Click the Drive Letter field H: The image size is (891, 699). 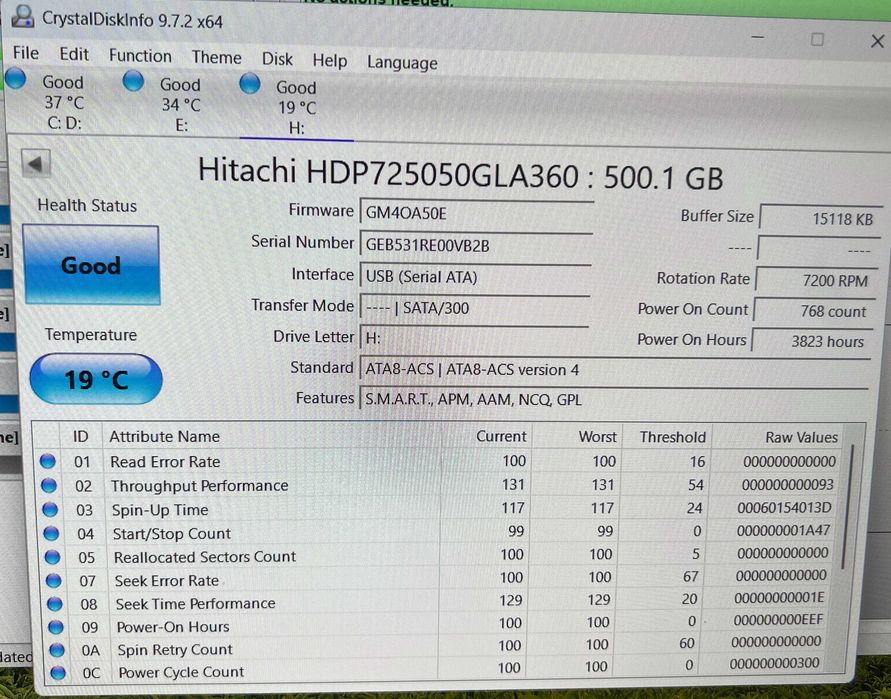point(474,339)
